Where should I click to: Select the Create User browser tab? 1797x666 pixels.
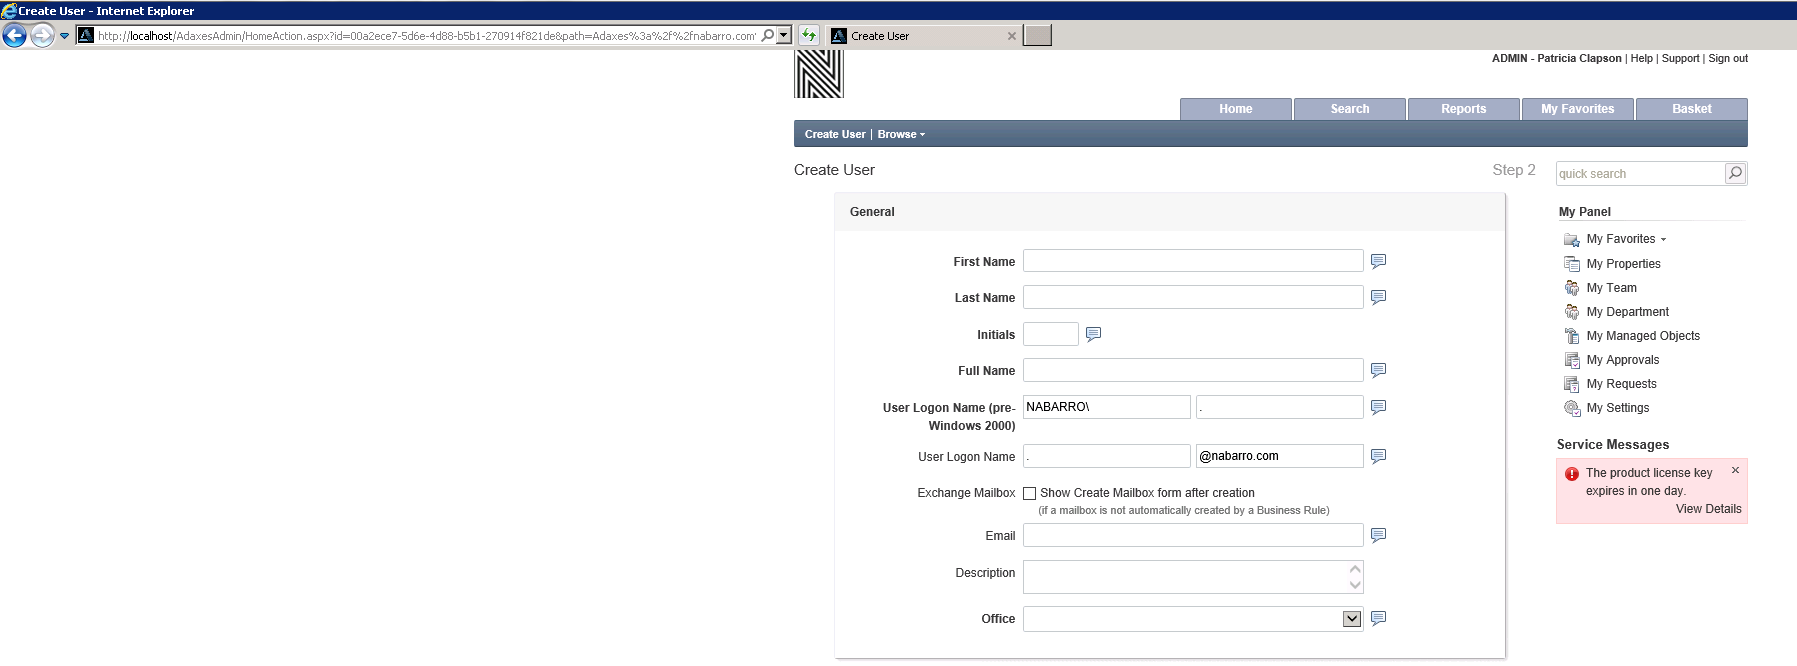pos(923,36)
